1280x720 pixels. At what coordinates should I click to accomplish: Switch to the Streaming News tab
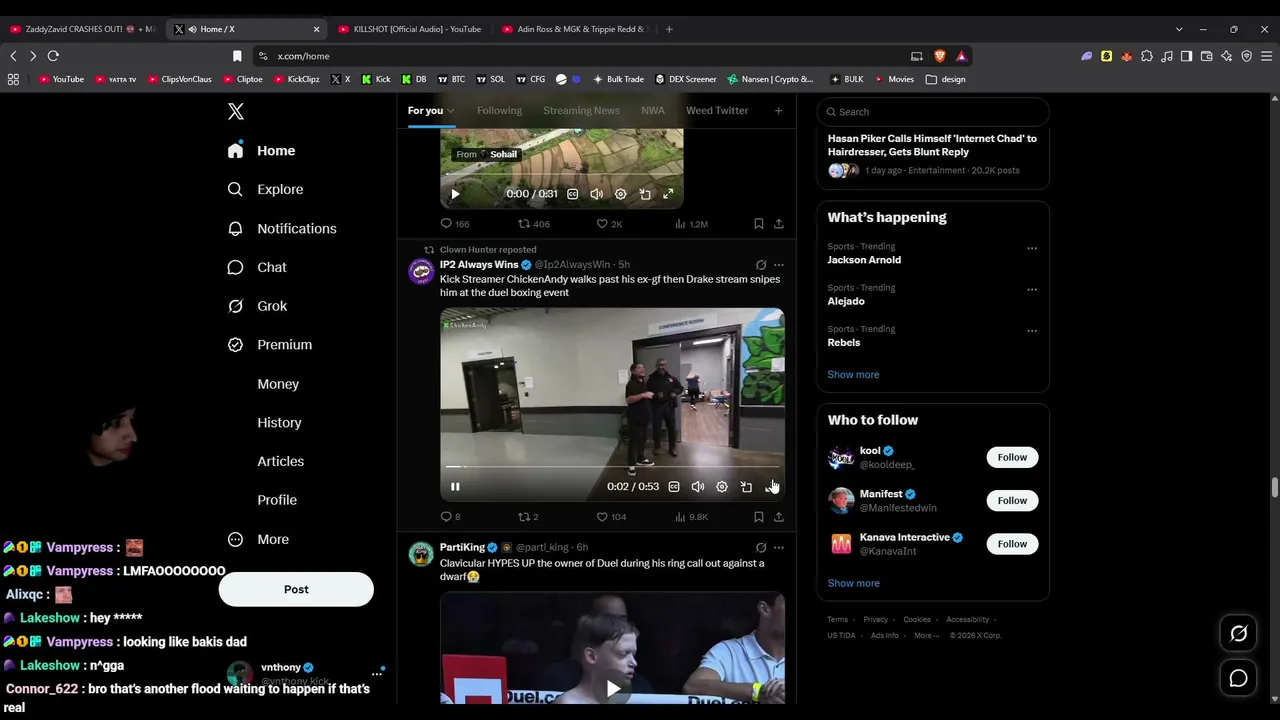pyautogui.click(x=581, y=111)
